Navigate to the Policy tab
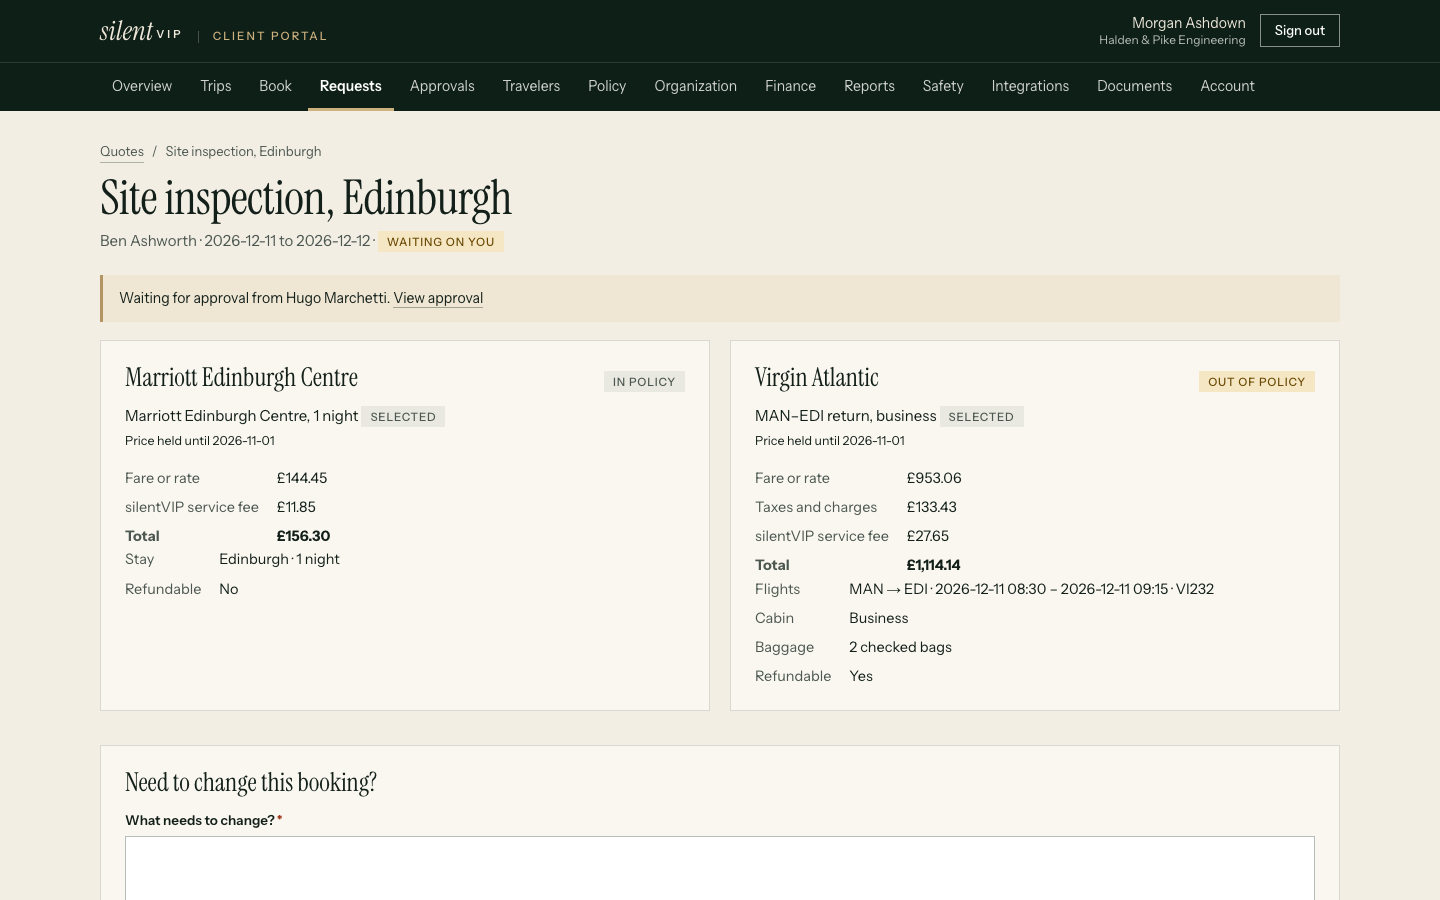 pos(607,86)
